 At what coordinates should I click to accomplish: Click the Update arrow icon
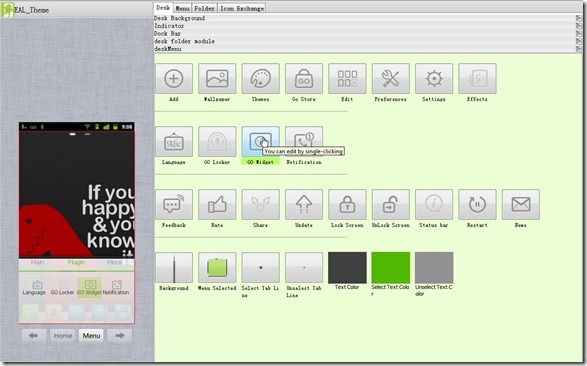pos(304,204)
